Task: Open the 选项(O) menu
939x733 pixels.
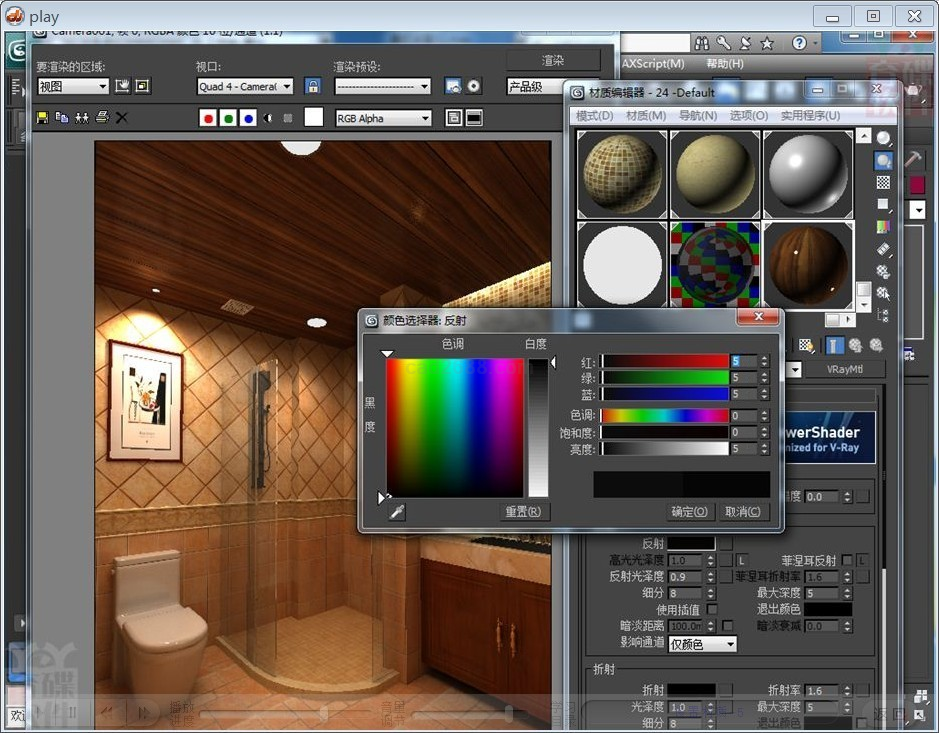Action: (748, 116)
